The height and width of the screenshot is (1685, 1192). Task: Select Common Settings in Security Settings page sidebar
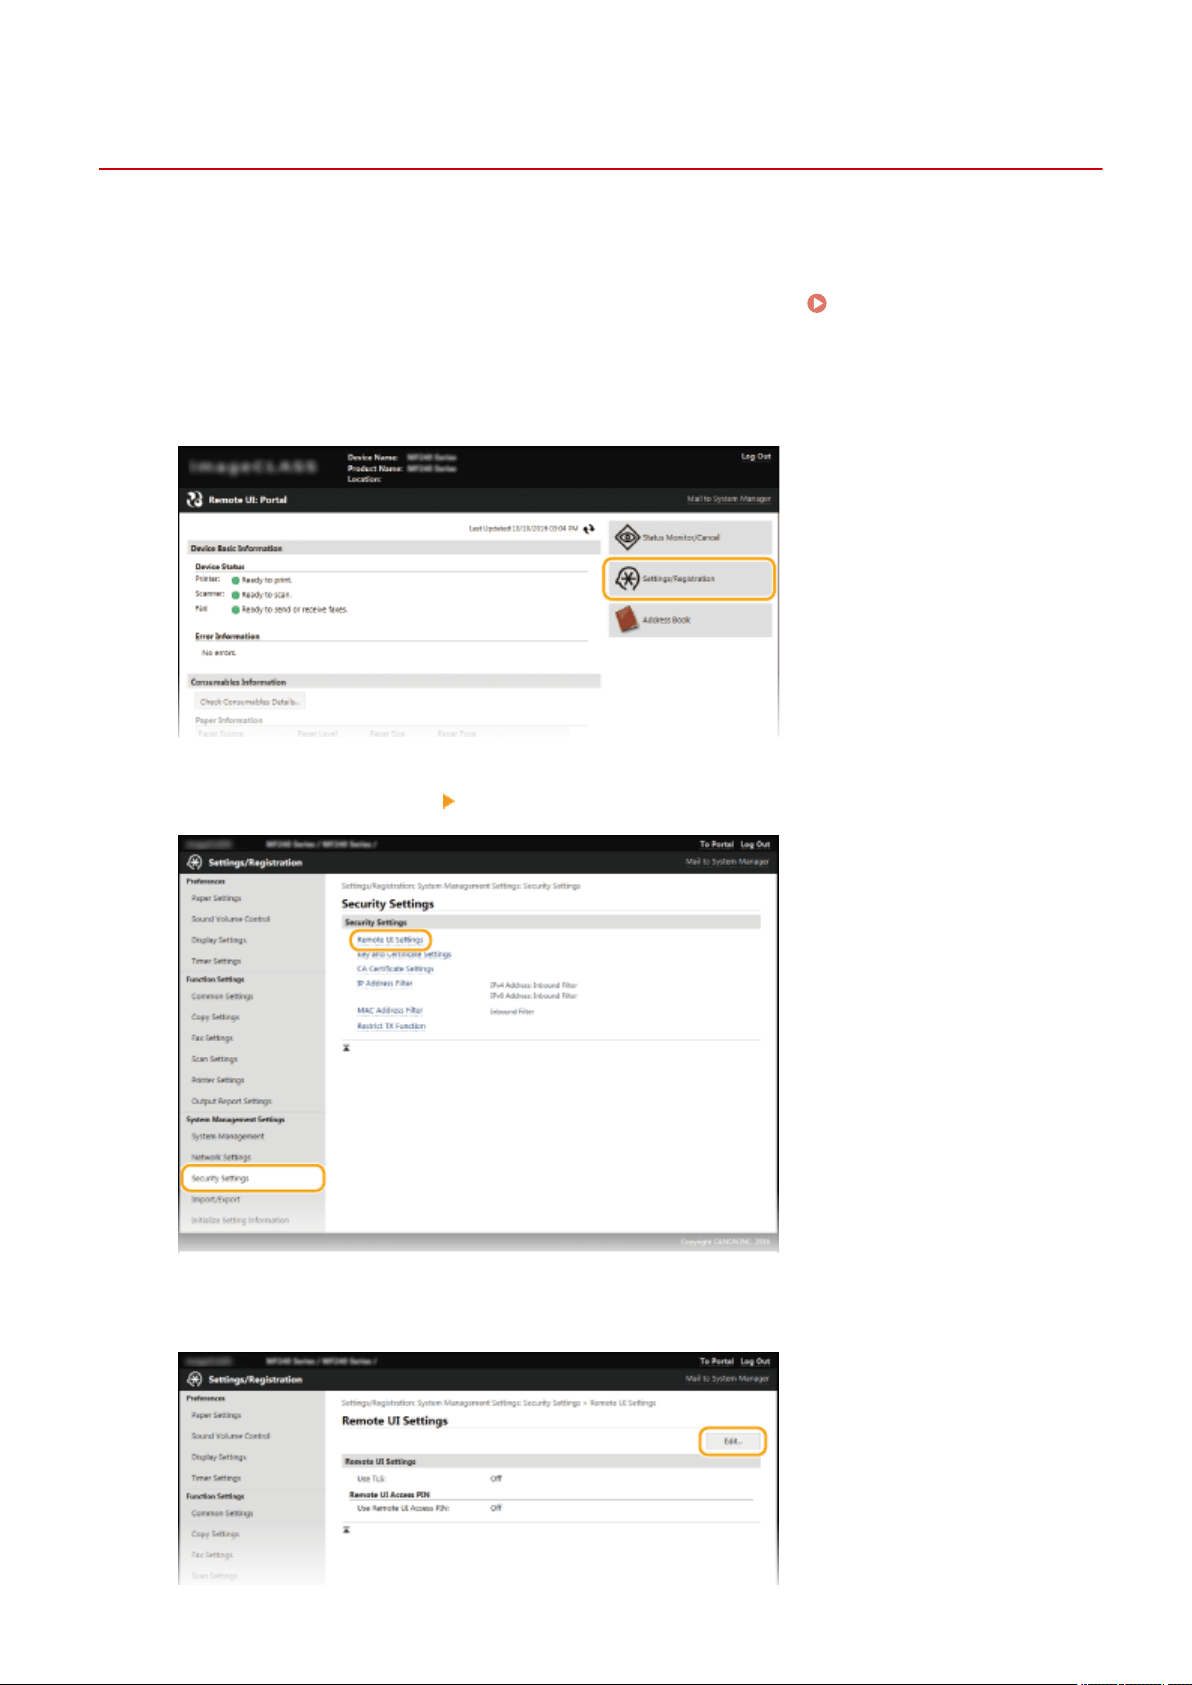point(222,996)
